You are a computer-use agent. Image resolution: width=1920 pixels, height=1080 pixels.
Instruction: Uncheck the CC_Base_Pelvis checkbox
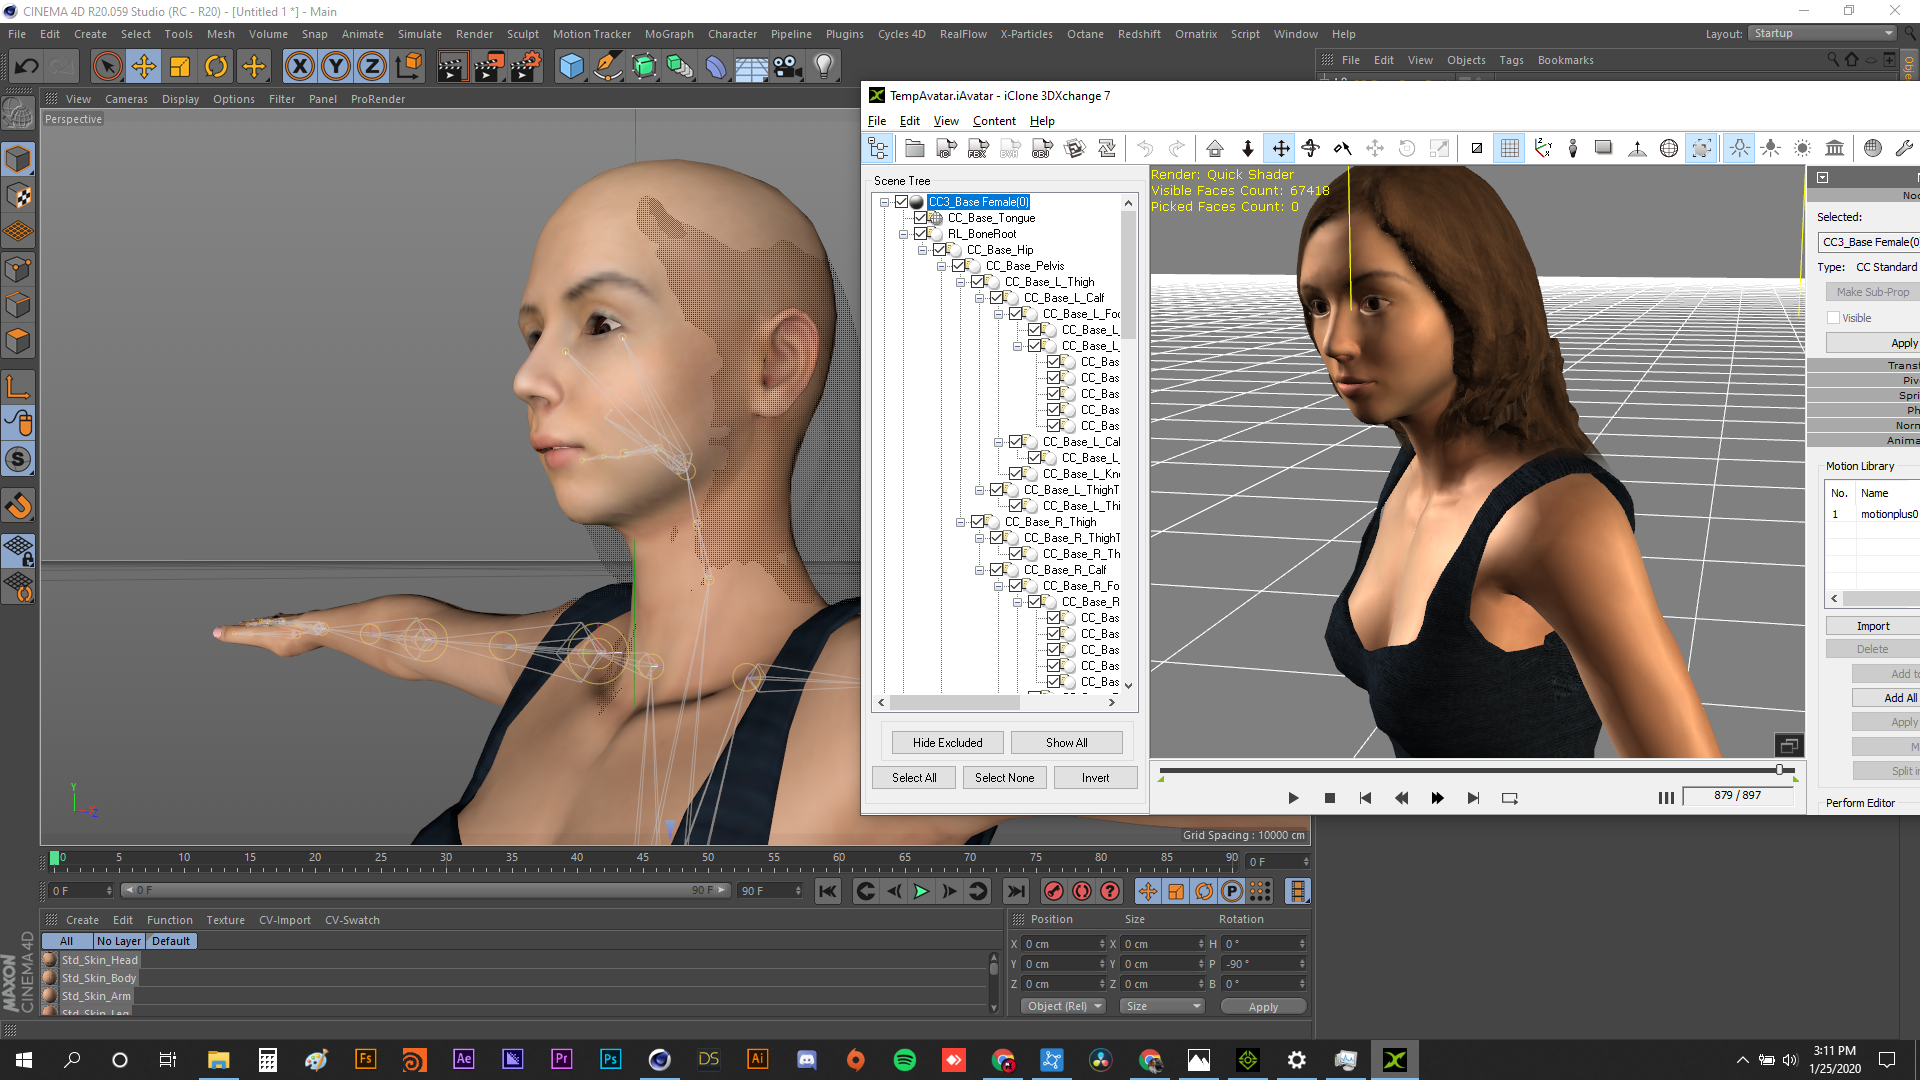[958, 266]
